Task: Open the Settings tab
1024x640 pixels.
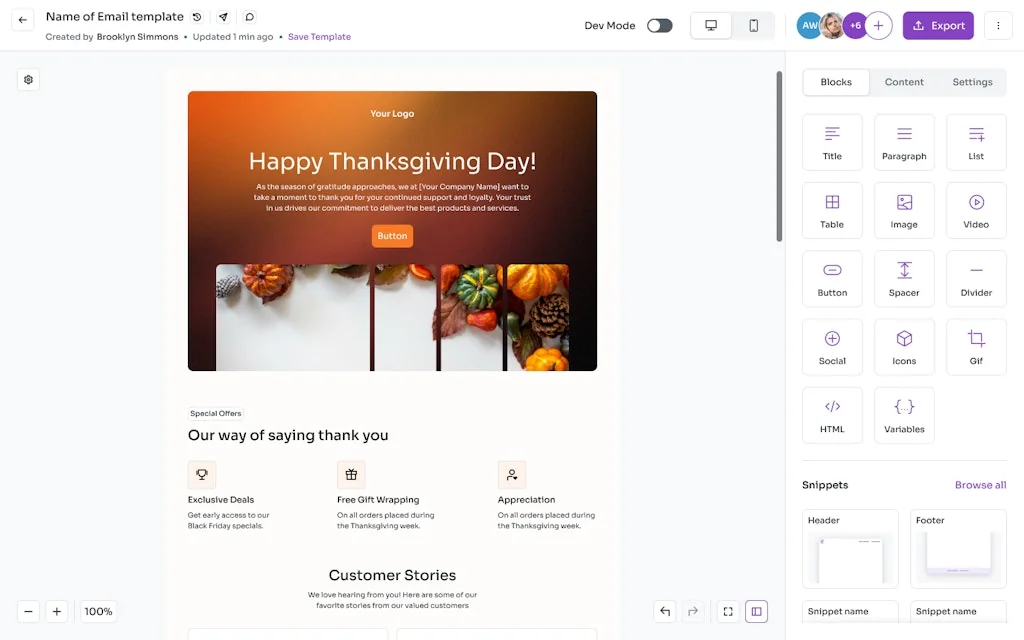Action: pos(972,82)
